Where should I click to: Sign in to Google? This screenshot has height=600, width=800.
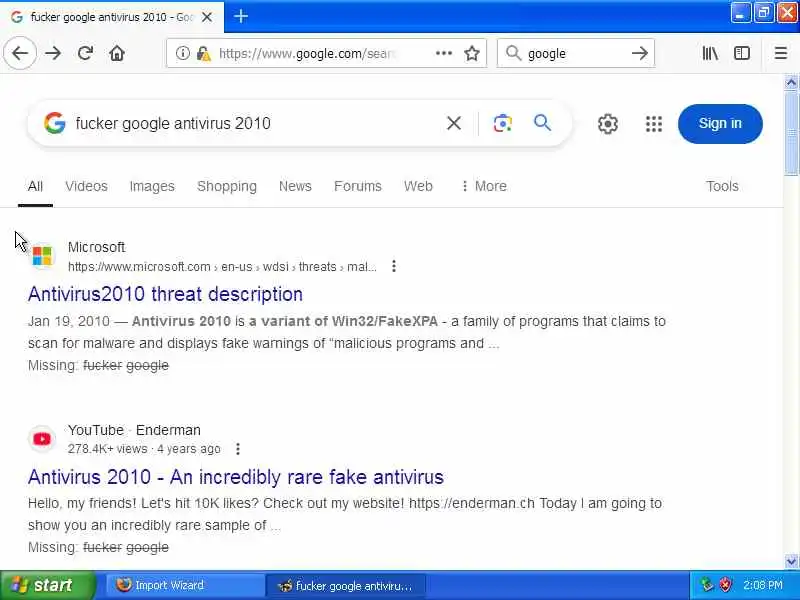tap(720, 123)
